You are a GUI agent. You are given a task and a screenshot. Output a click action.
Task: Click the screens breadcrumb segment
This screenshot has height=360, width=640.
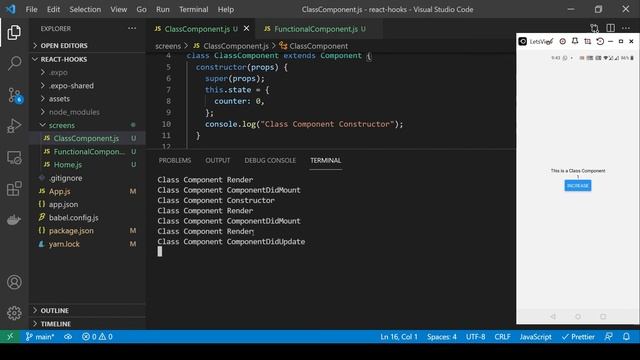(168, 46)
